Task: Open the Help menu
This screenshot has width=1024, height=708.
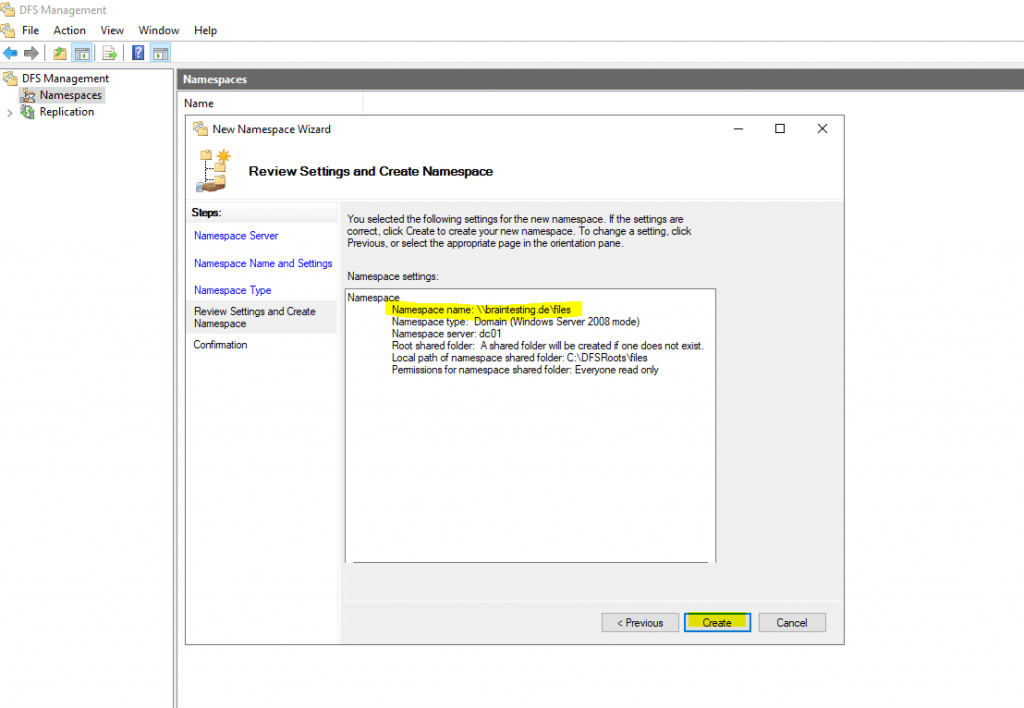Action: (x=205, y=30)
